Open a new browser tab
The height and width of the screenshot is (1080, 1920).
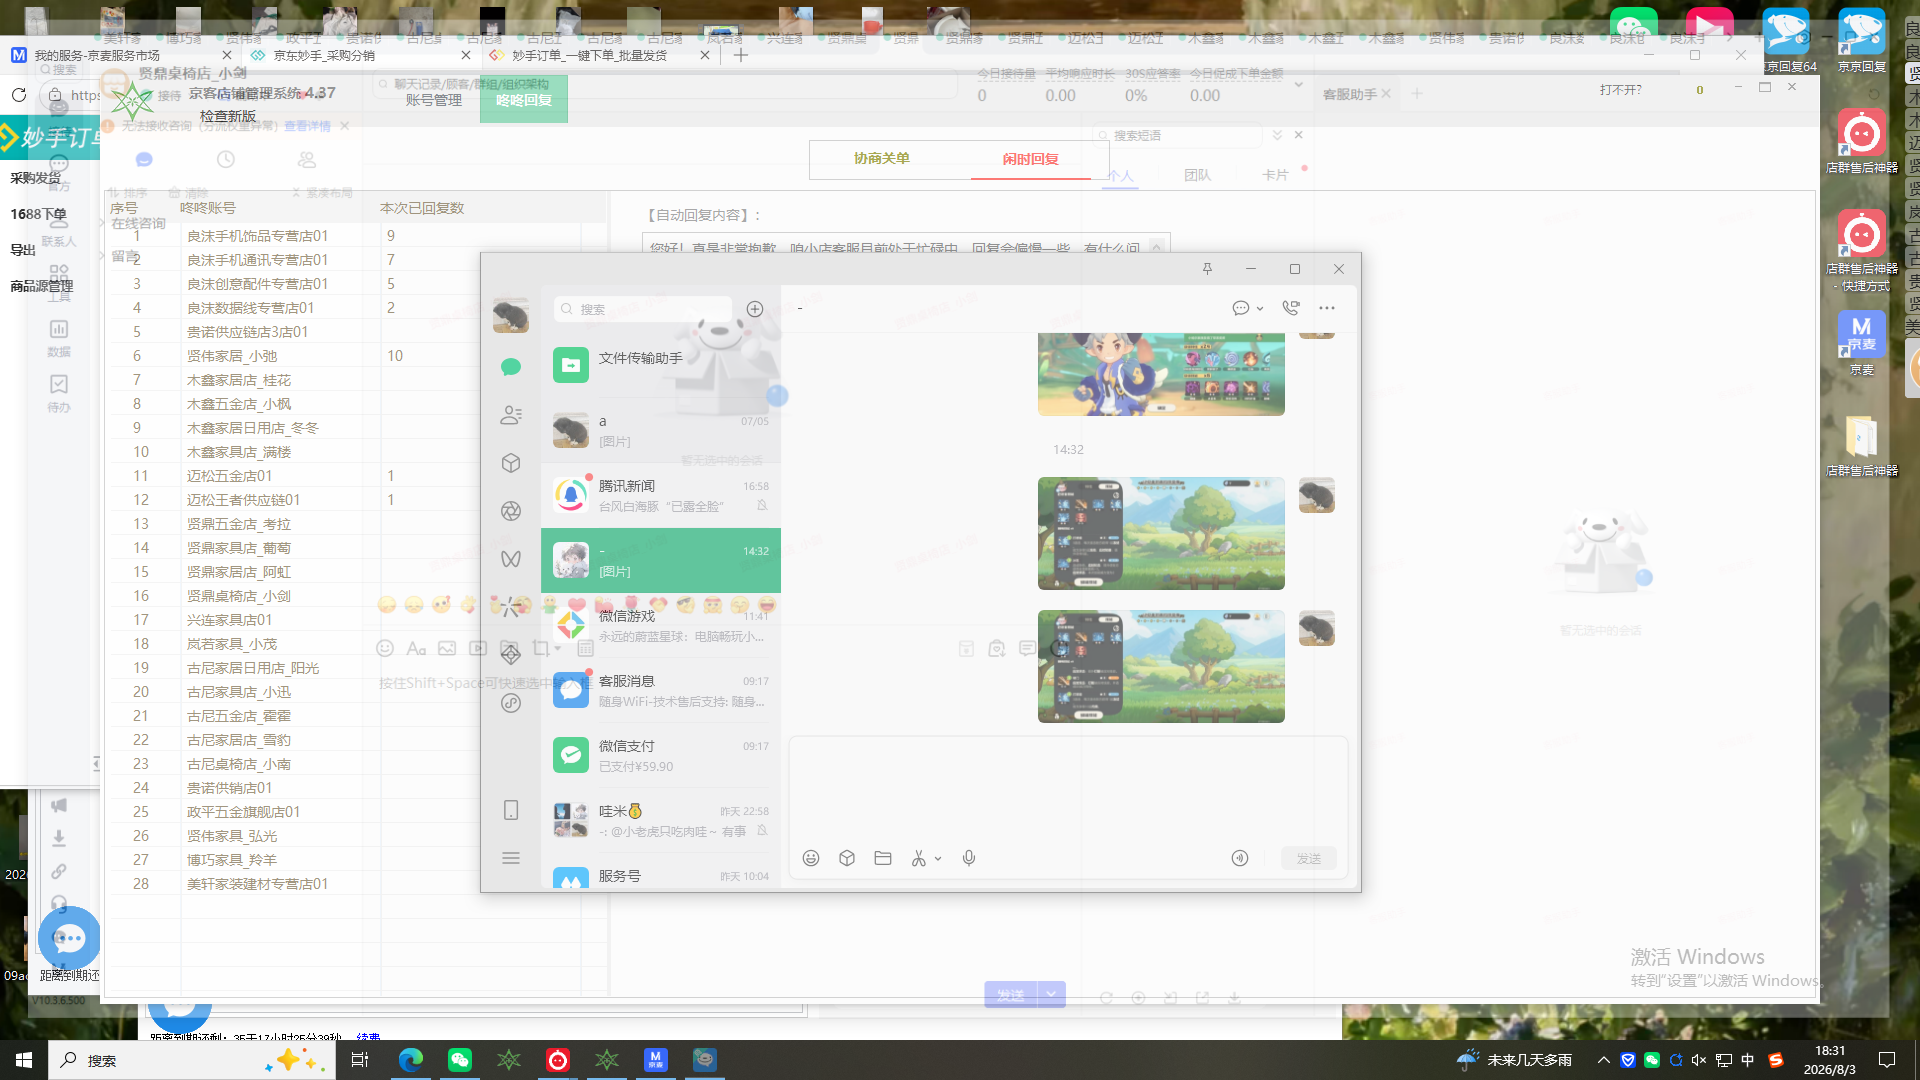coord(741,55)
